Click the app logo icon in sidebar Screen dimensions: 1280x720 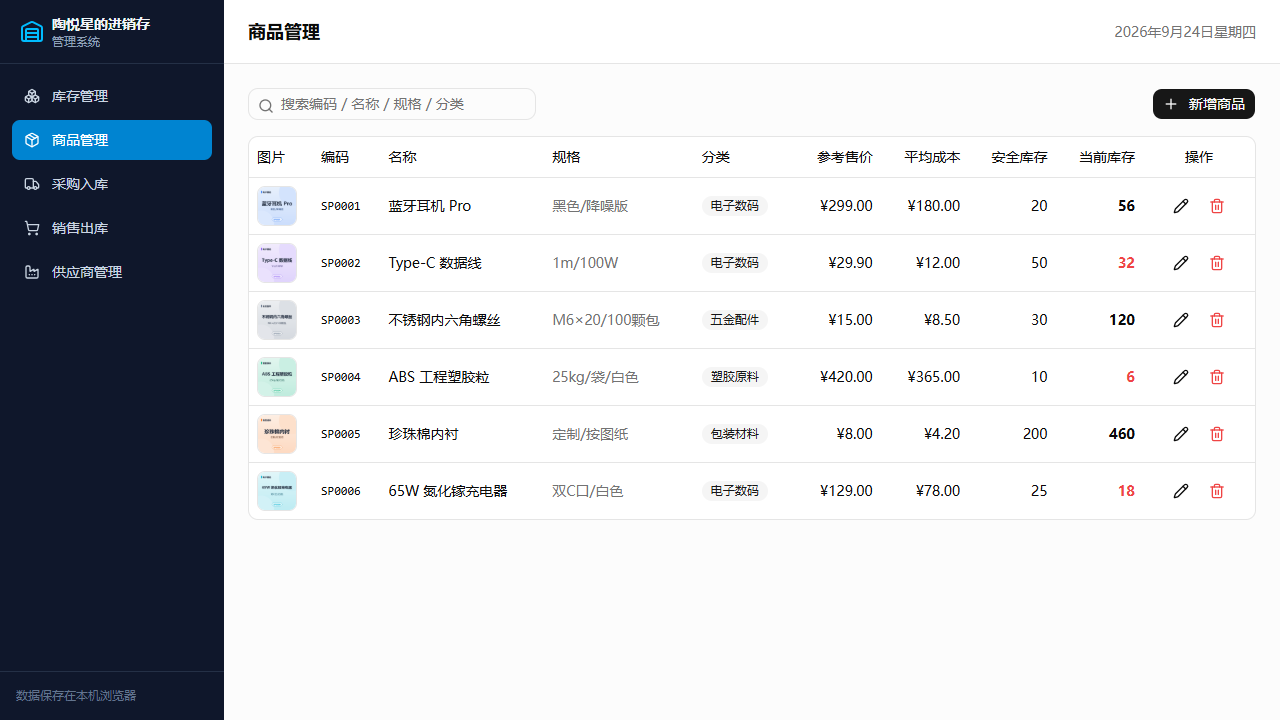pyautogui.click(x=32, y=32)
